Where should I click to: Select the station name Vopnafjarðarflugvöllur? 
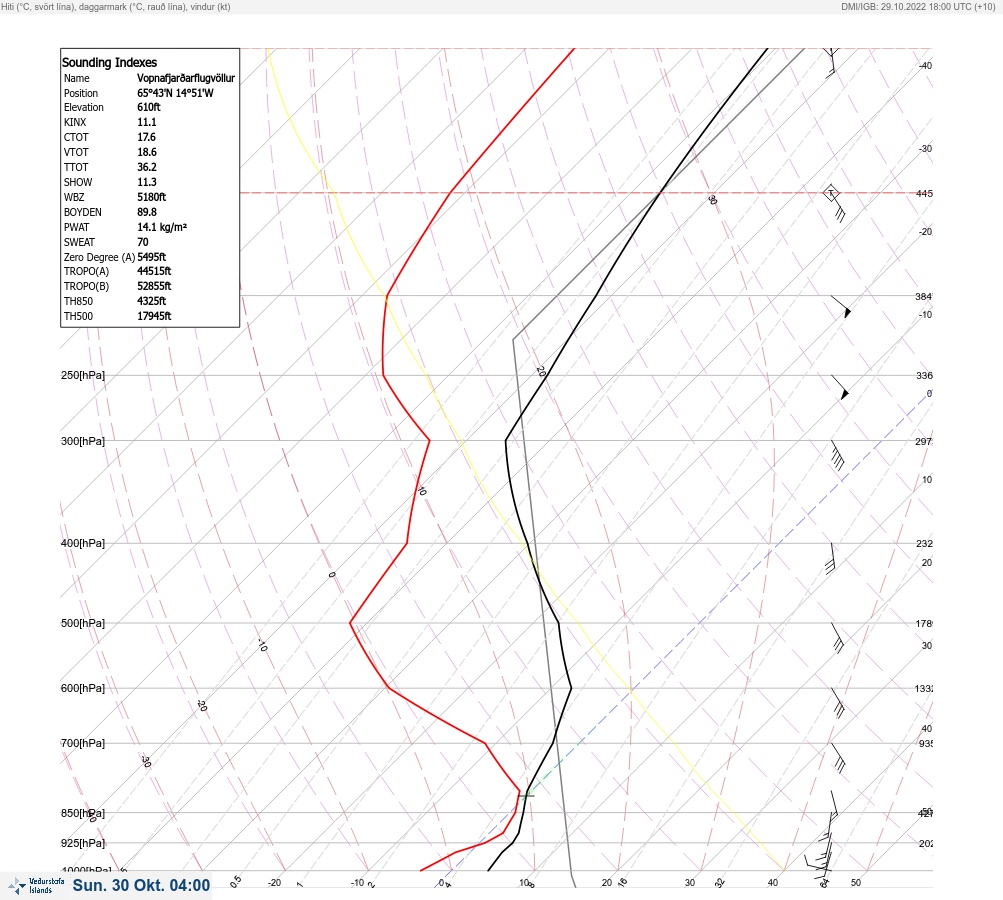tap(186, 78)
